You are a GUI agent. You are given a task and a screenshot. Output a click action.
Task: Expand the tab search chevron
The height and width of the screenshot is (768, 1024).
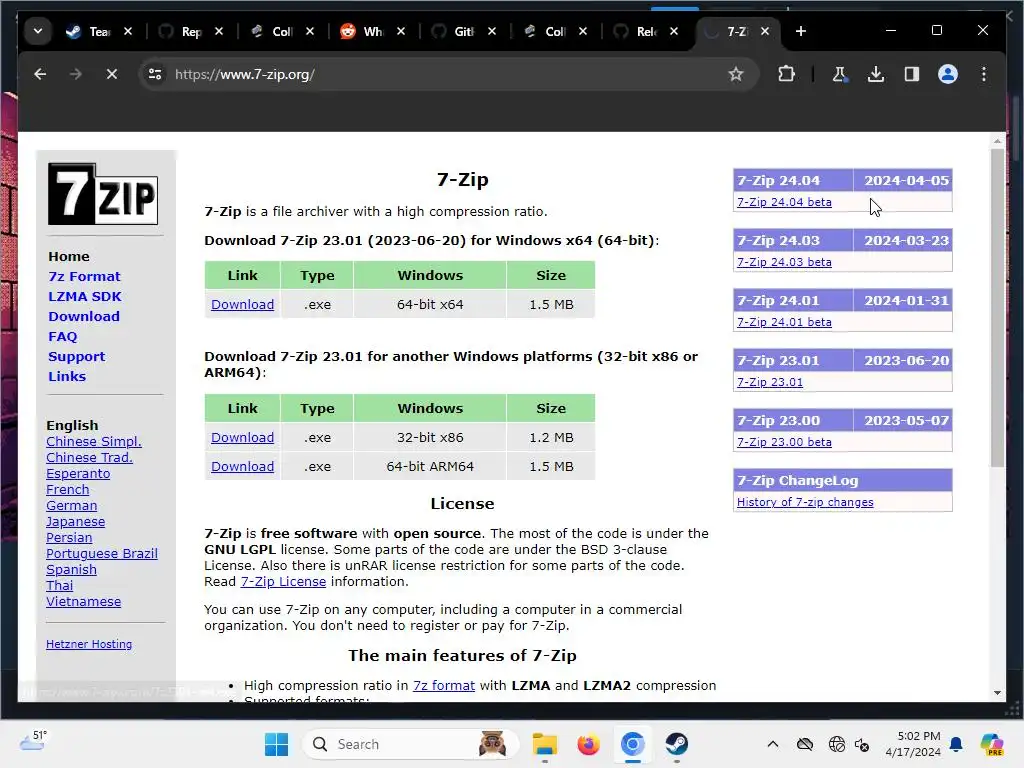click(38, 31)
